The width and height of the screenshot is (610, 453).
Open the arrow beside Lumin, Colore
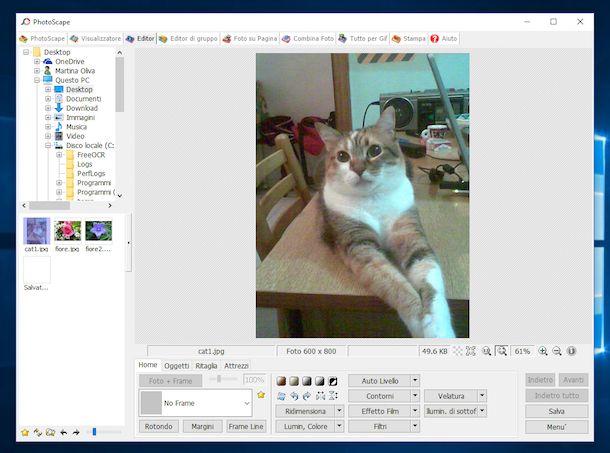pyautogui.click(x=339, y=427)
